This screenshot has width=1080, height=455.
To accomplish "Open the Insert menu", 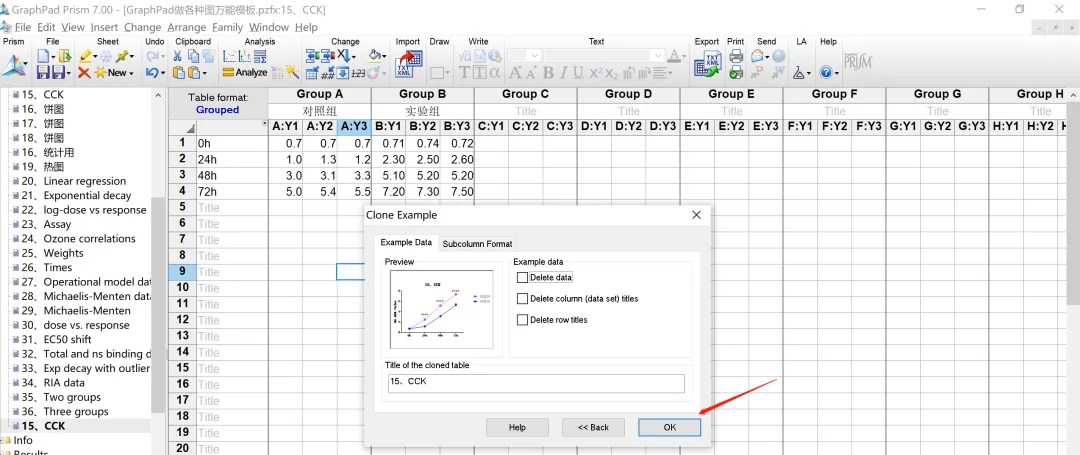I will point(104,28).
